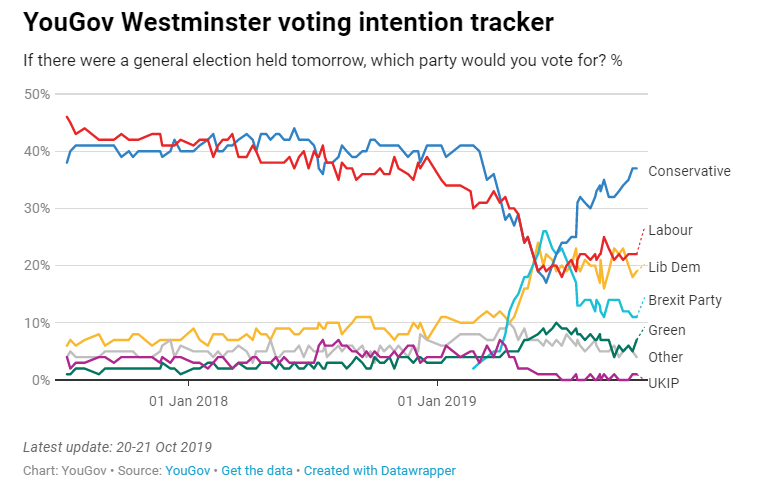Open the 'Get the data' link
Screen dimensions: 773x488
click(x=258, y=470)
